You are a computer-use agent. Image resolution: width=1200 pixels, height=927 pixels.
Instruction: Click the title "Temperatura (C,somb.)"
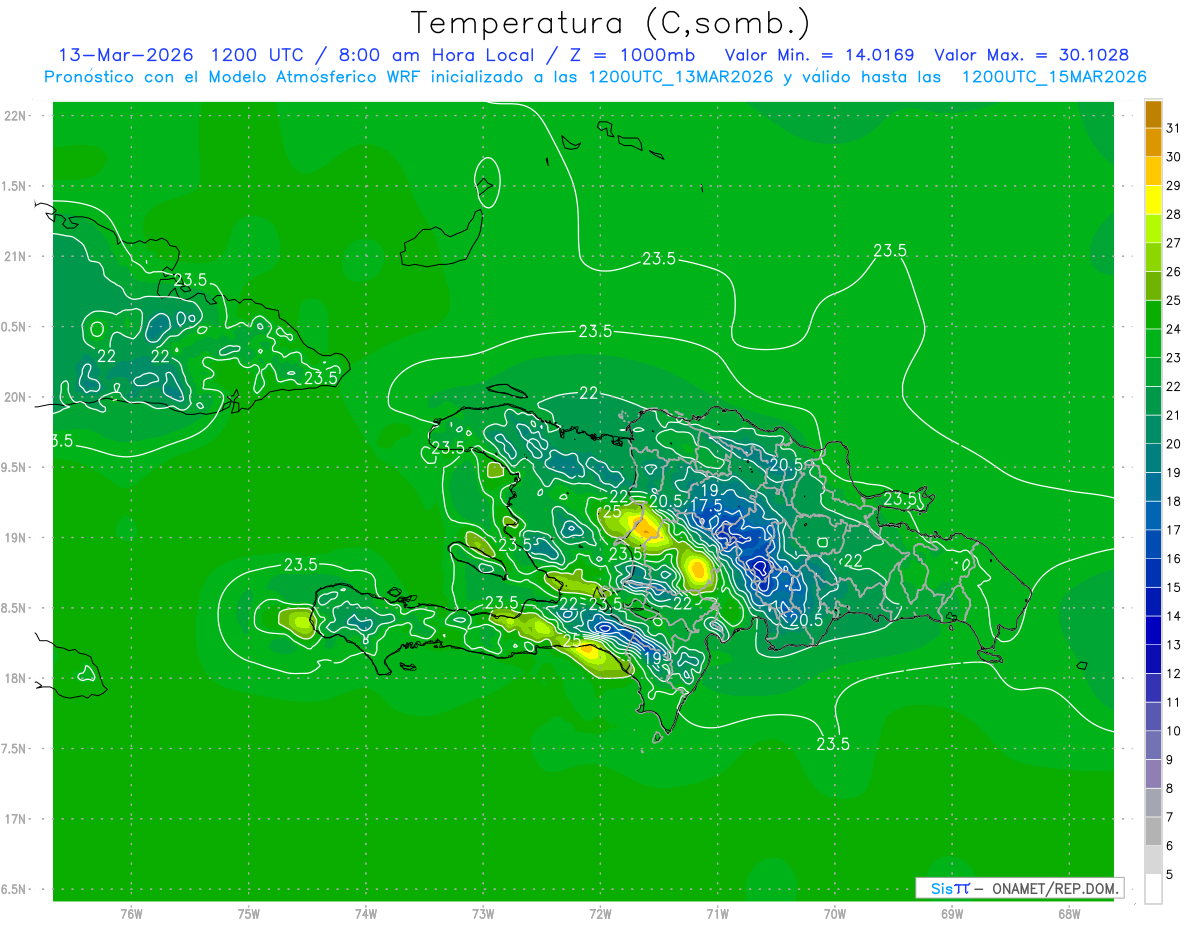(x=610, y=23)
